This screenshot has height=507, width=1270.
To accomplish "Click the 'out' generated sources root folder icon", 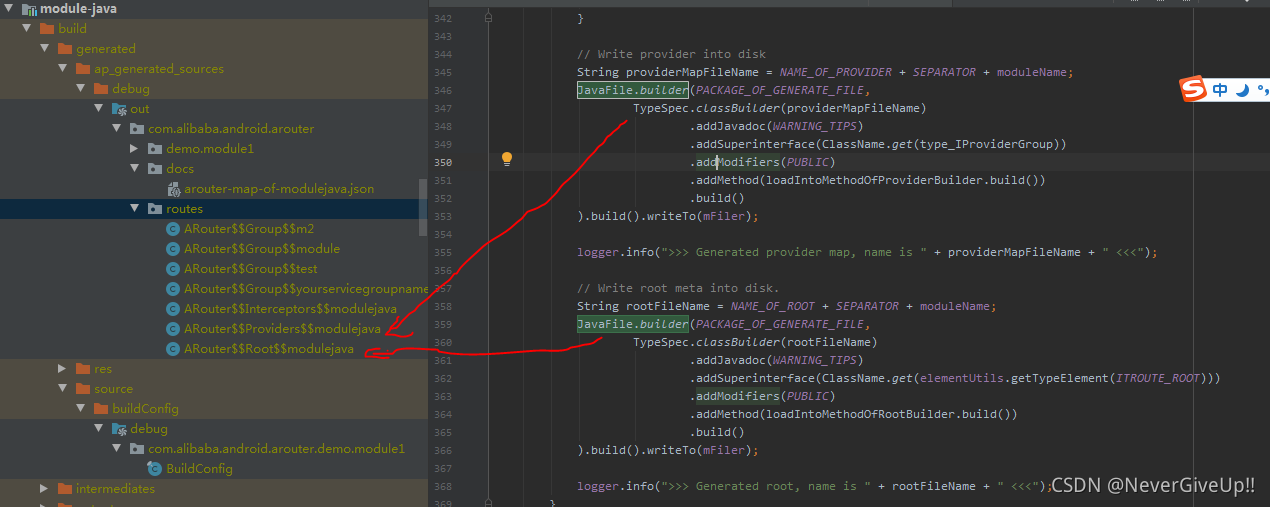I will [119, 109].
